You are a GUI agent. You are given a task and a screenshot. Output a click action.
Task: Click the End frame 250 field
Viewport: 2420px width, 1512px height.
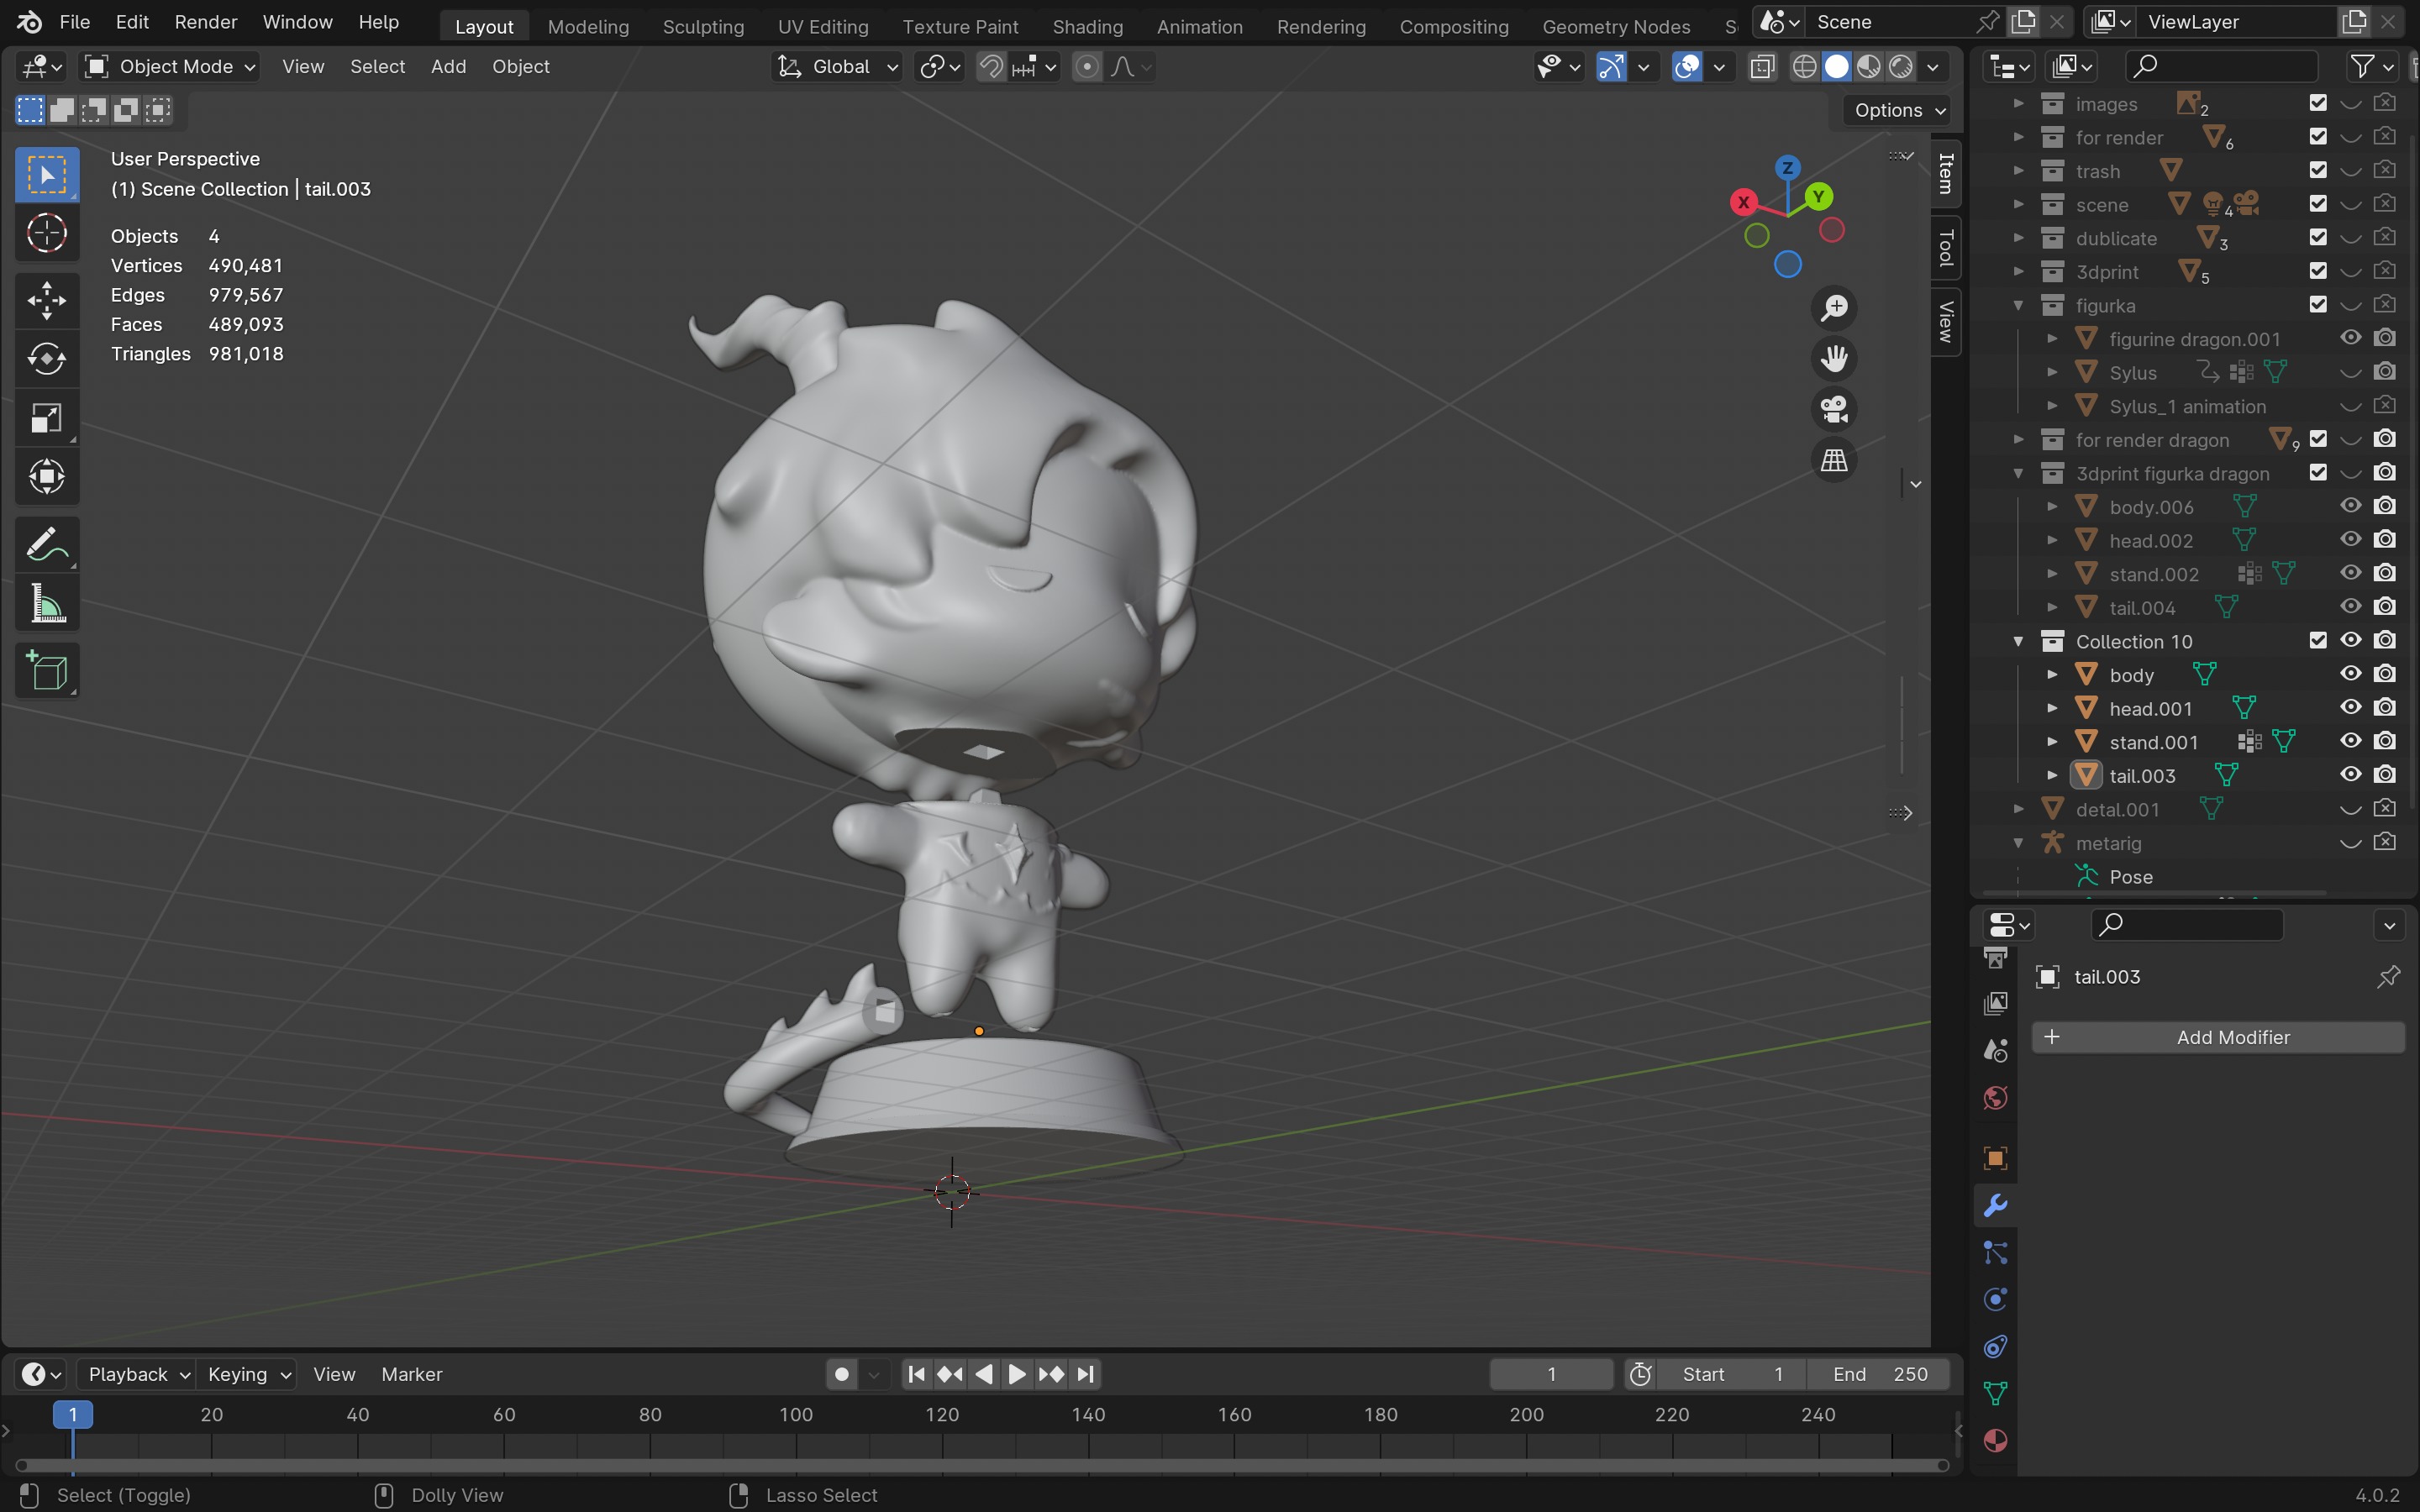[x=1879, y=1374]
